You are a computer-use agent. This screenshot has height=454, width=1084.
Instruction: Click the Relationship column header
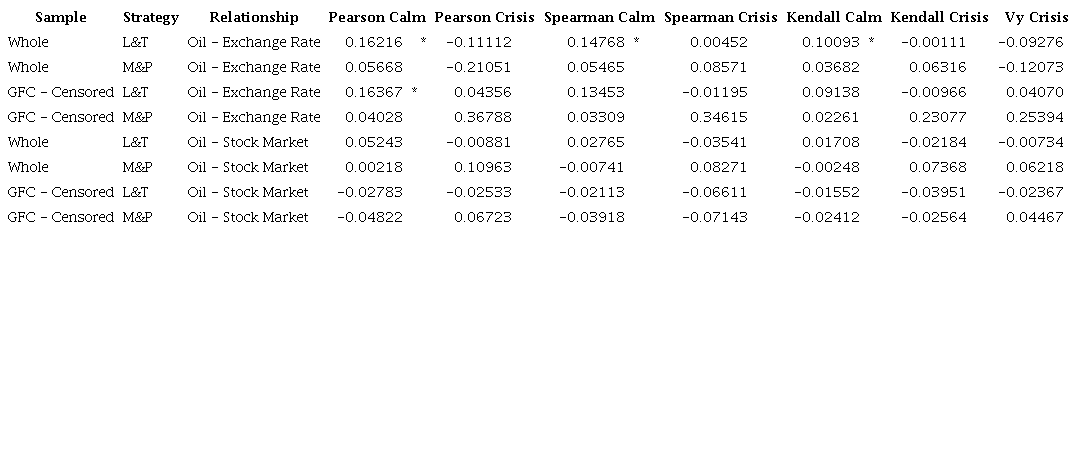point(254,17)
